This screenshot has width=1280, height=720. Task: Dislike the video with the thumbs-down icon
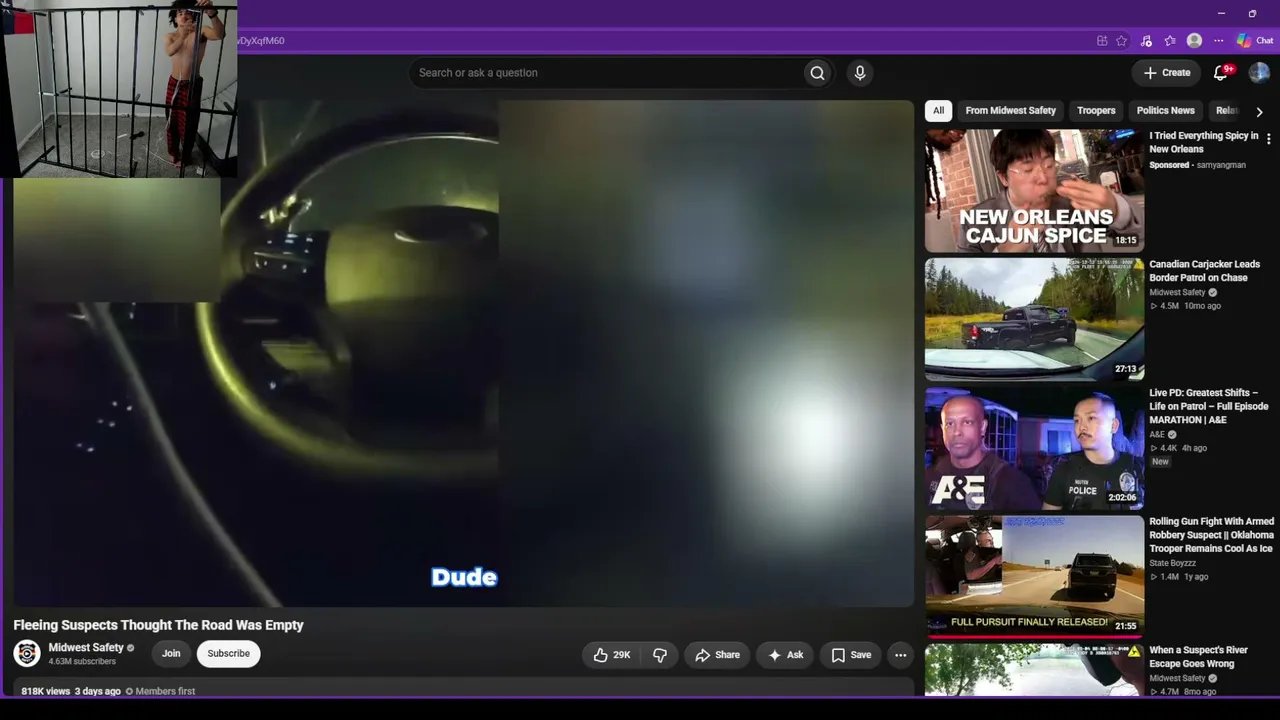point(660,655)
